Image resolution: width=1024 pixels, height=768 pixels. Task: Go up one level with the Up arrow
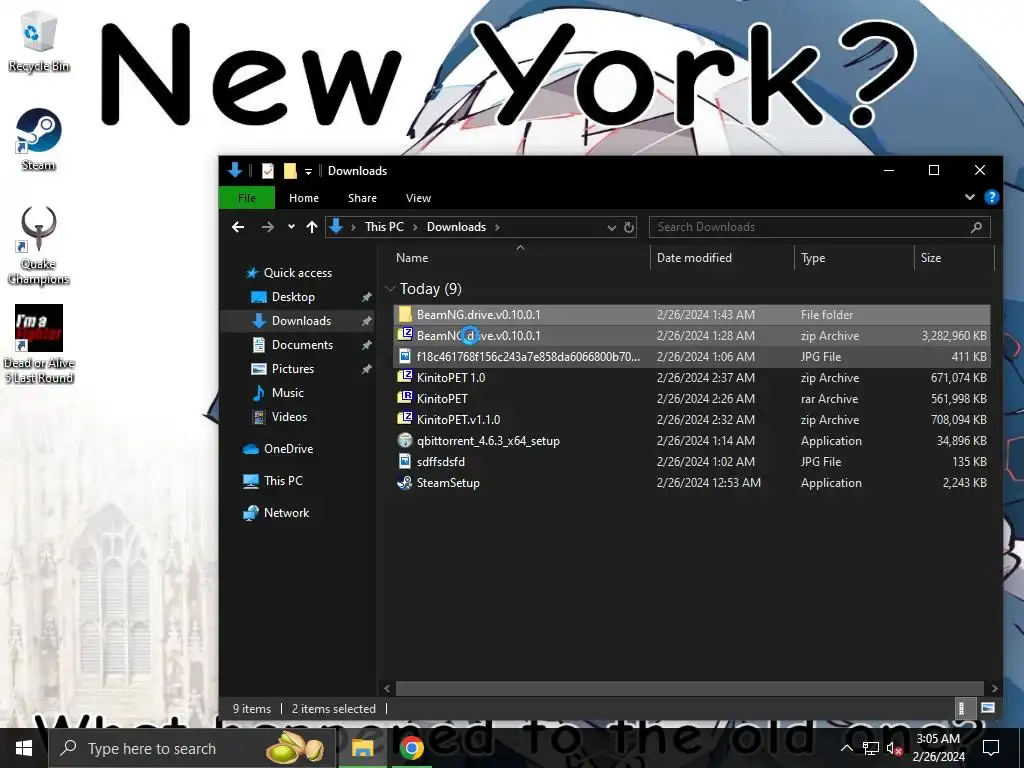click(x=312, y=227)
